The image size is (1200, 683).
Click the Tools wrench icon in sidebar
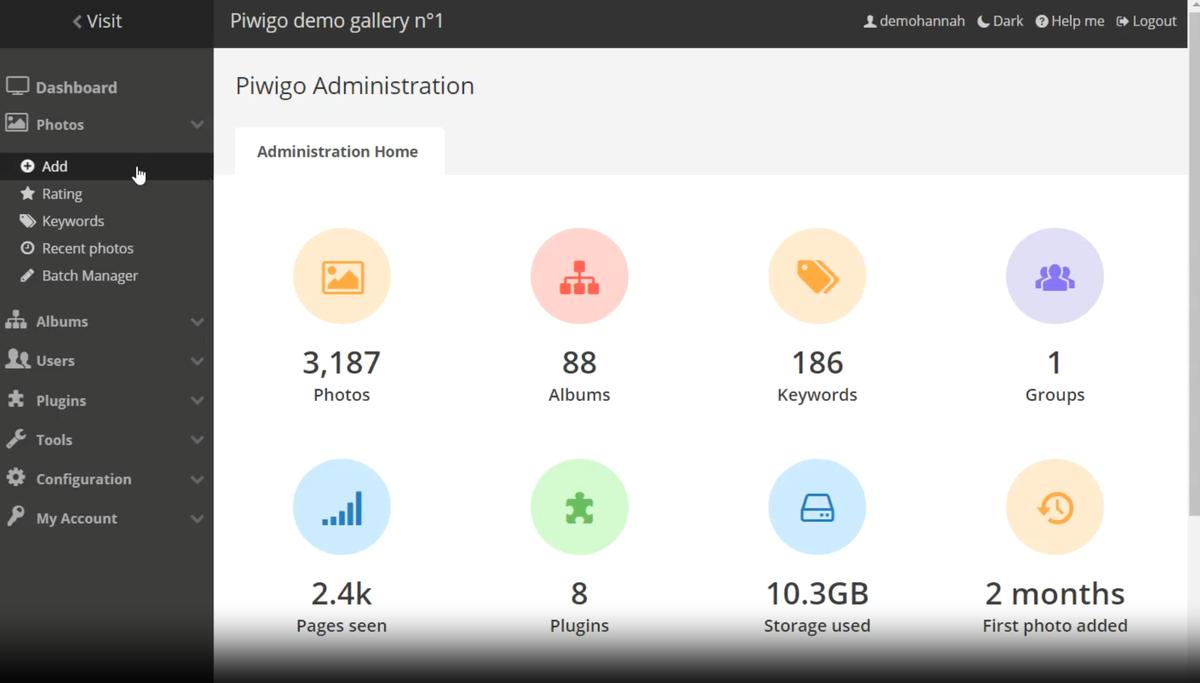16,438
